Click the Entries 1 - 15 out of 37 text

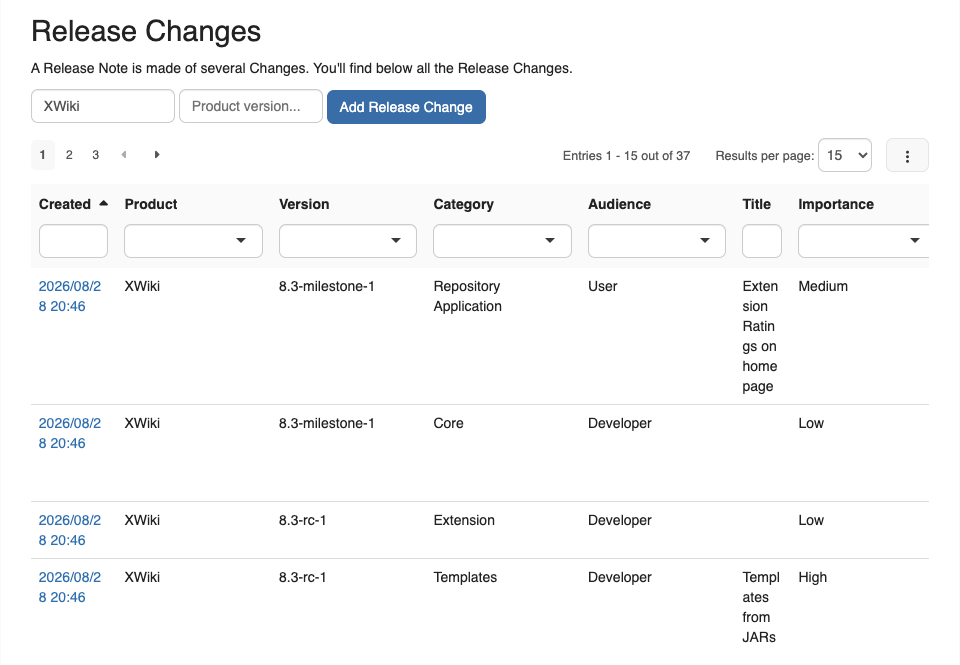(x=626, y=156)
